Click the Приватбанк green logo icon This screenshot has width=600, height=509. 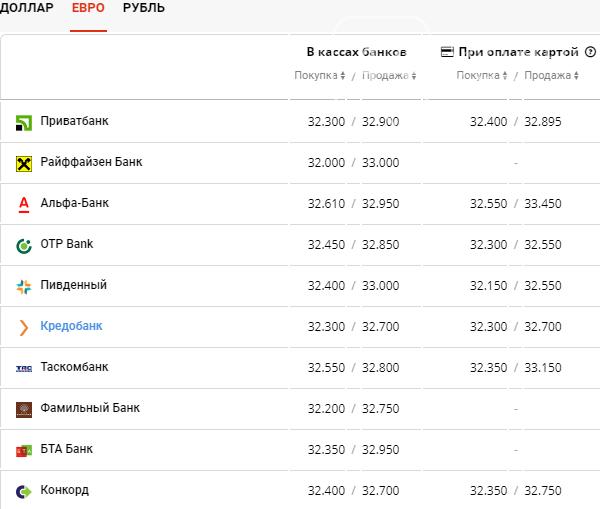coord(24,123)
